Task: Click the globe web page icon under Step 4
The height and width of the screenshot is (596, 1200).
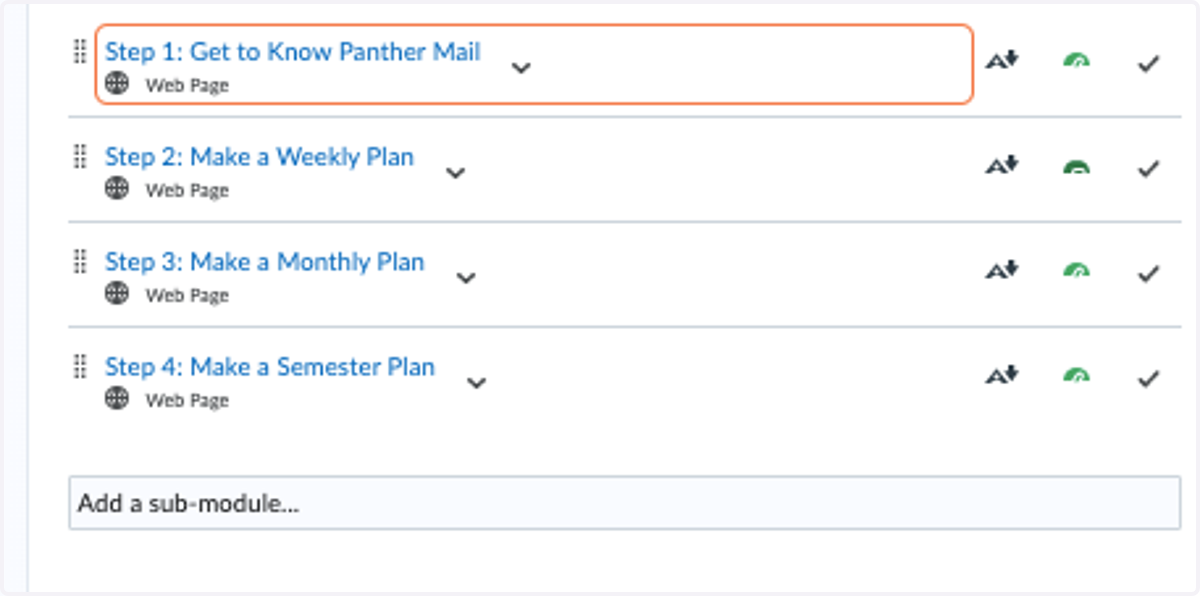Action: point(117,399)
